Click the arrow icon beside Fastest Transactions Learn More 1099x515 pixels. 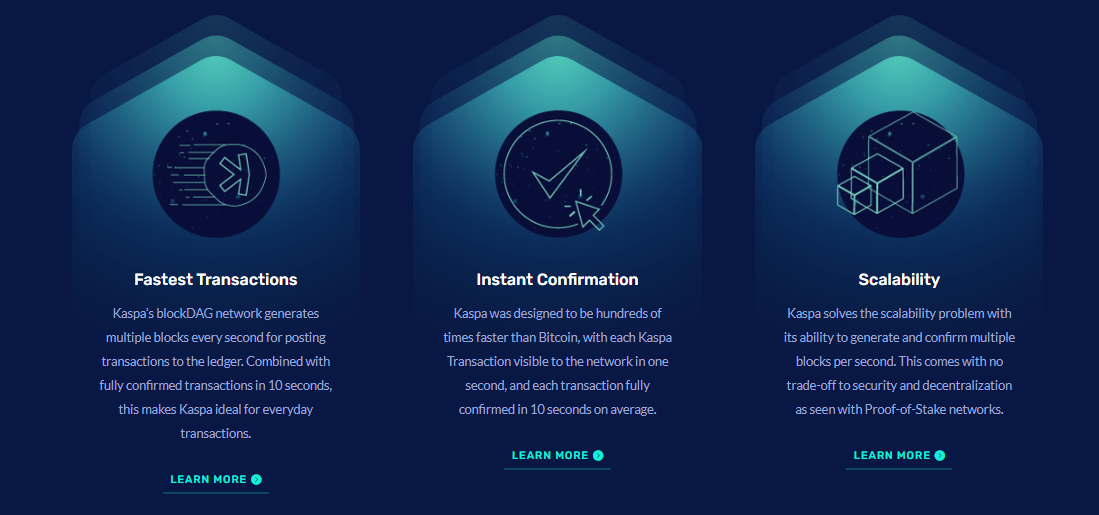pos(257,479)
